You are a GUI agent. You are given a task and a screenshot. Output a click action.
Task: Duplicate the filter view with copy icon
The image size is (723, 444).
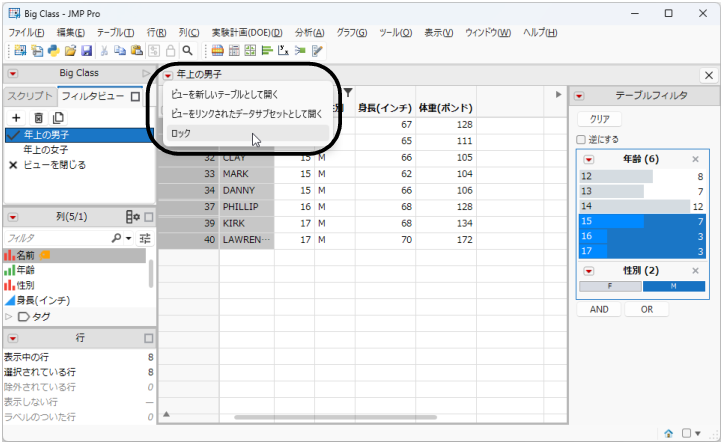(59, 118)
